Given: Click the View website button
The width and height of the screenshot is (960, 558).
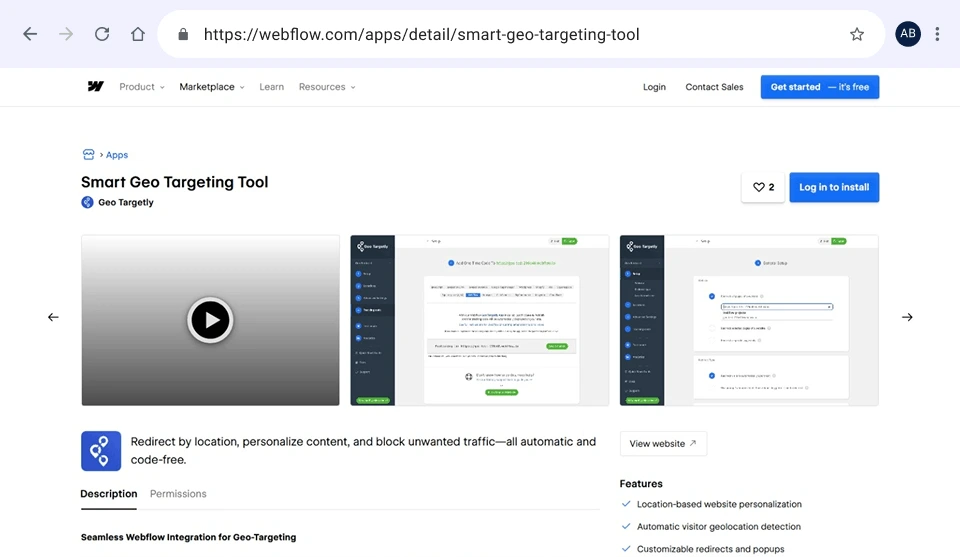Looking at the screenshot, I should (x=663, y=443).
